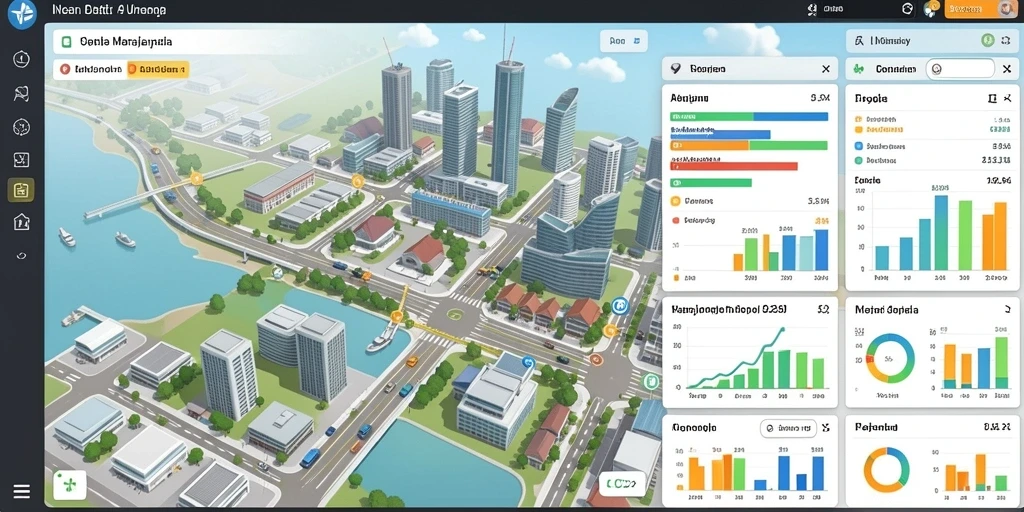Viewport: 1024px width, 512px height.
Task: Select the highlighted yellow sidebar icon
Action: (21, 190)
